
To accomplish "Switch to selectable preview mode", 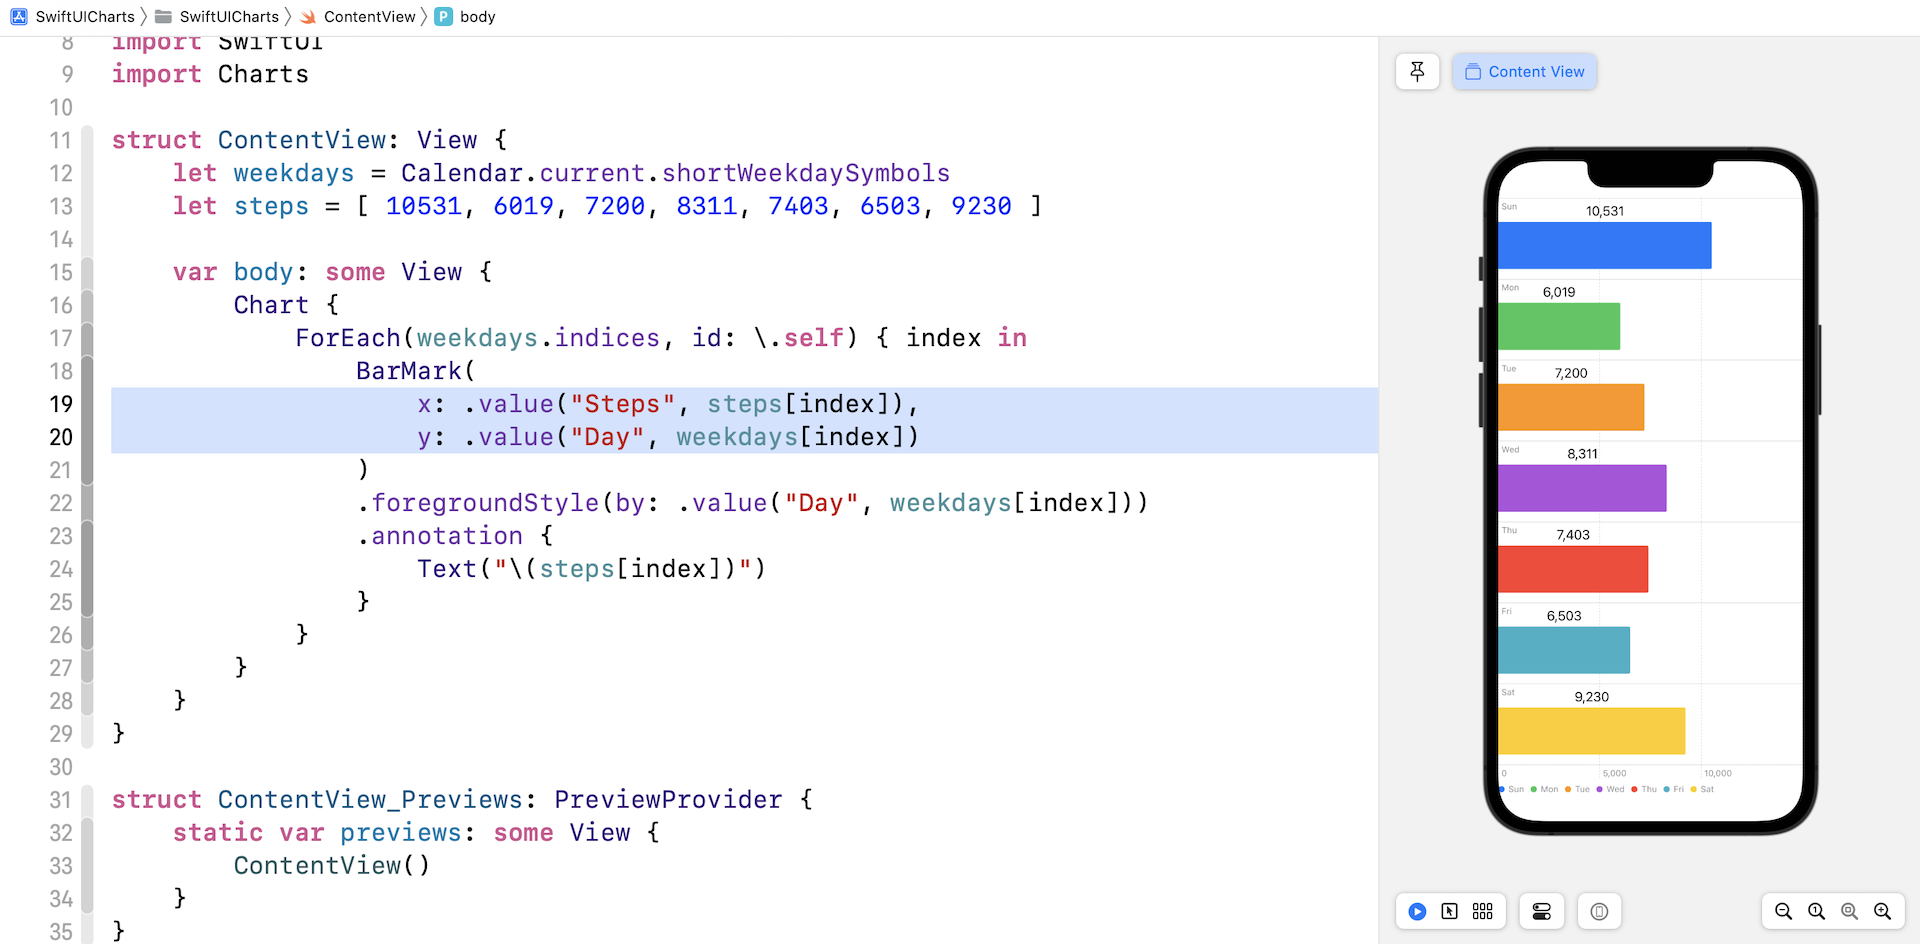I will tap(1449, 911).
